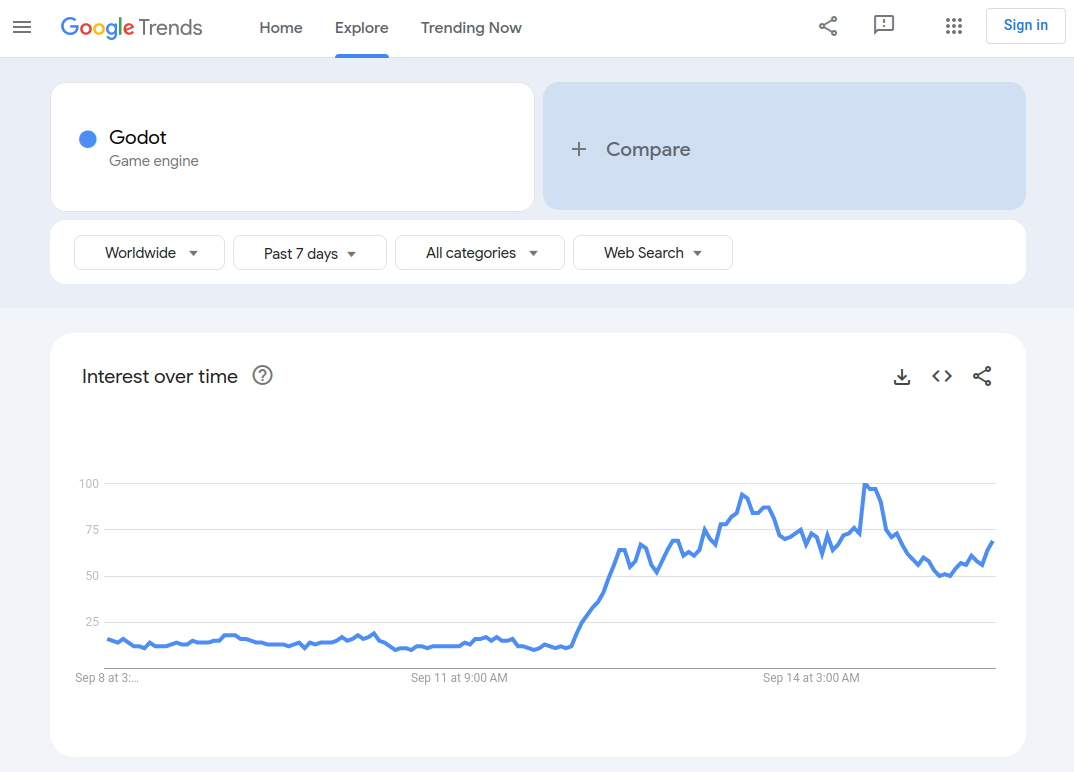Download the Interest over time CSV

(x=902, y=377)
